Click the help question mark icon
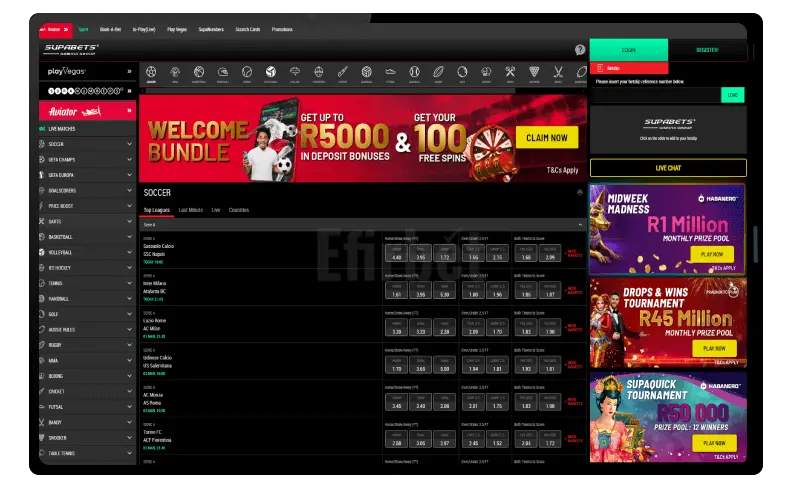This screenshot has width=796, height=496. pos(580,49)
